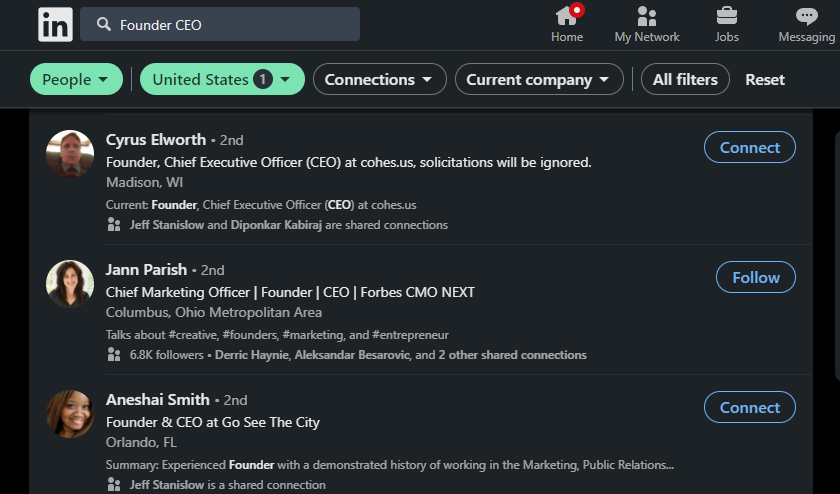Open the My Network icon

[x=647, y=16]
